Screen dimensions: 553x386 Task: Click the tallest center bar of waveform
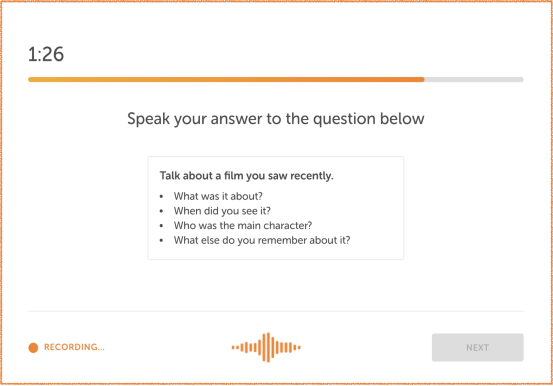[268, 348]
